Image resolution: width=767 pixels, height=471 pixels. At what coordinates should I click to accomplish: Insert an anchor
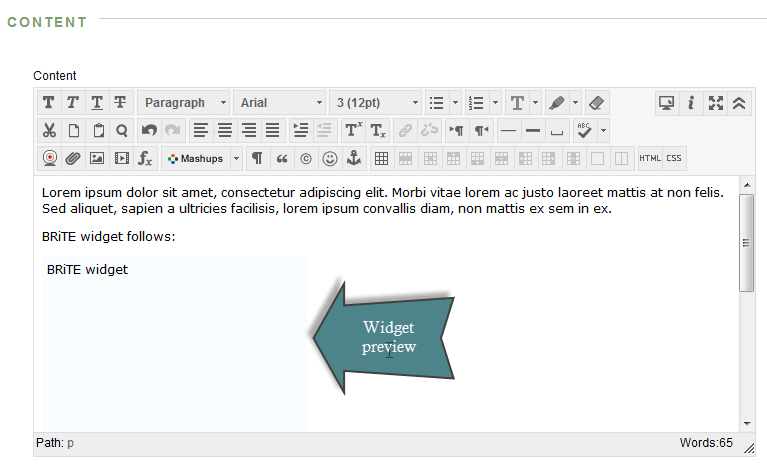tap(354, 158)
